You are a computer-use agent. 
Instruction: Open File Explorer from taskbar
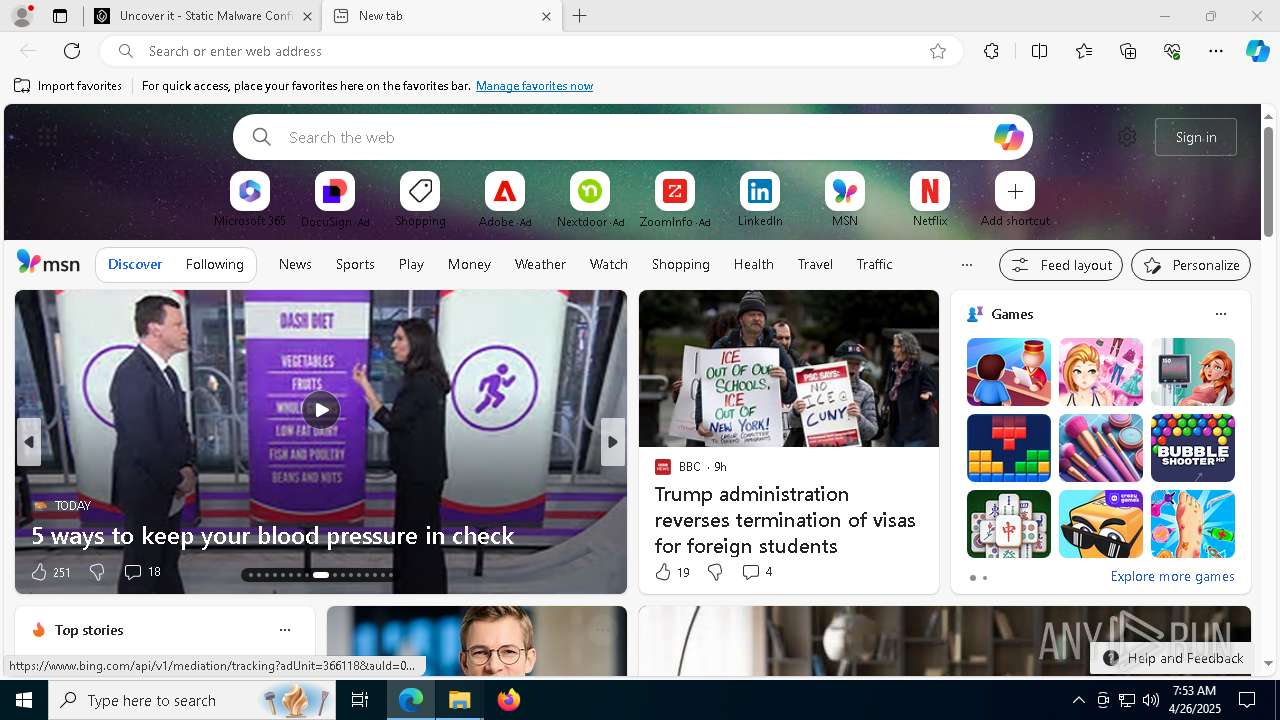pyautogui.click(x=460, y=700)
